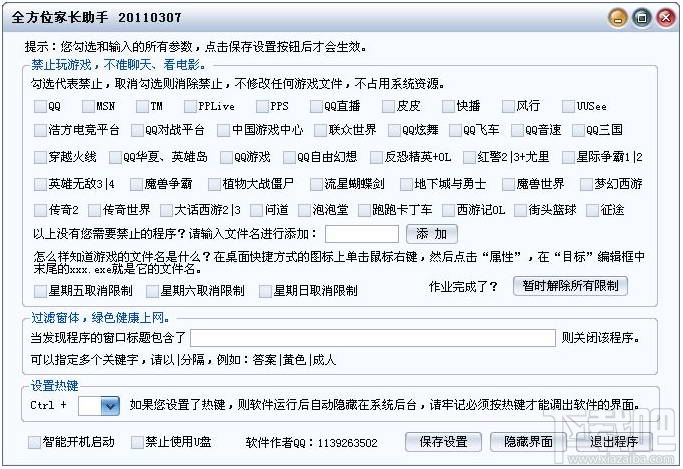The width and height of the screenshot is (683, 469).
Task: Enable blocking for MSN
Action: click(x=88, y=106)
